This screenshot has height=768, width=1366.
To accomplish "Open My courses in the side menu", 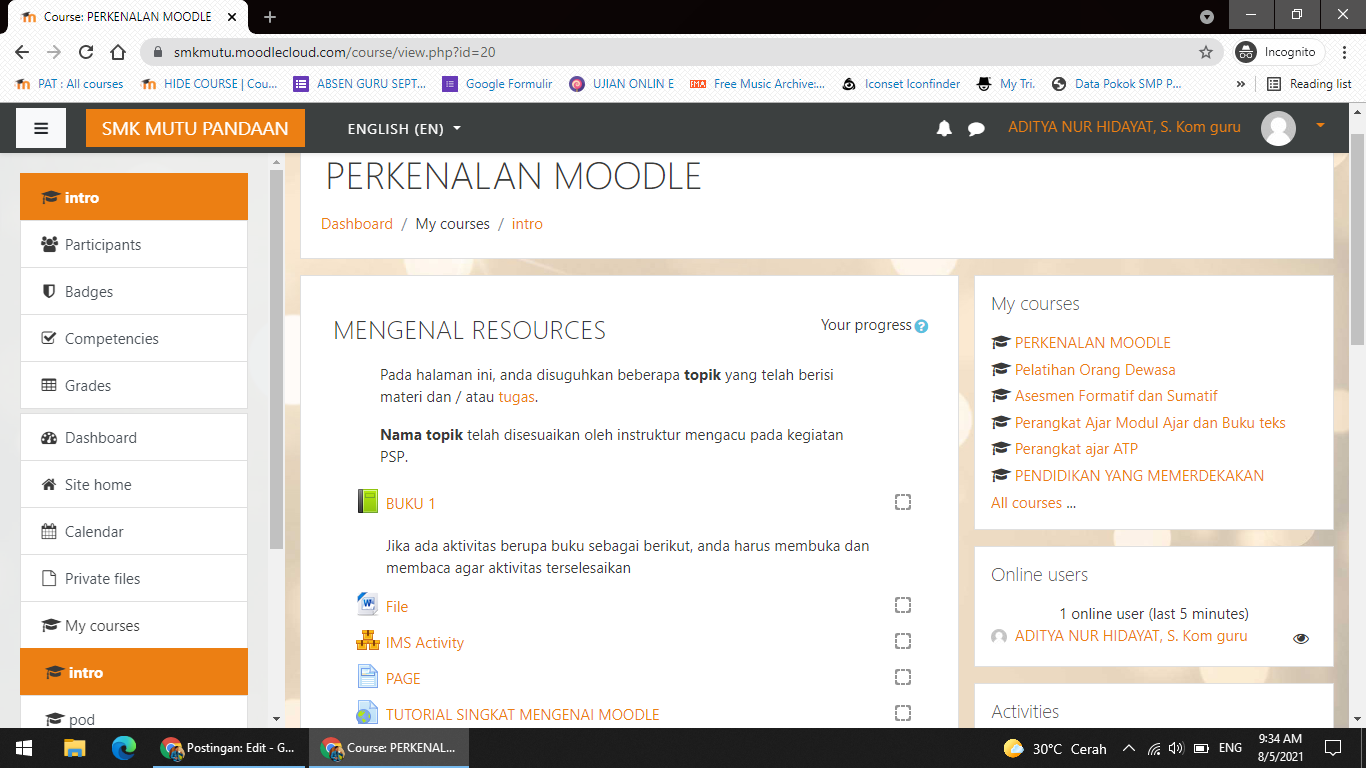I will [134, 625].
